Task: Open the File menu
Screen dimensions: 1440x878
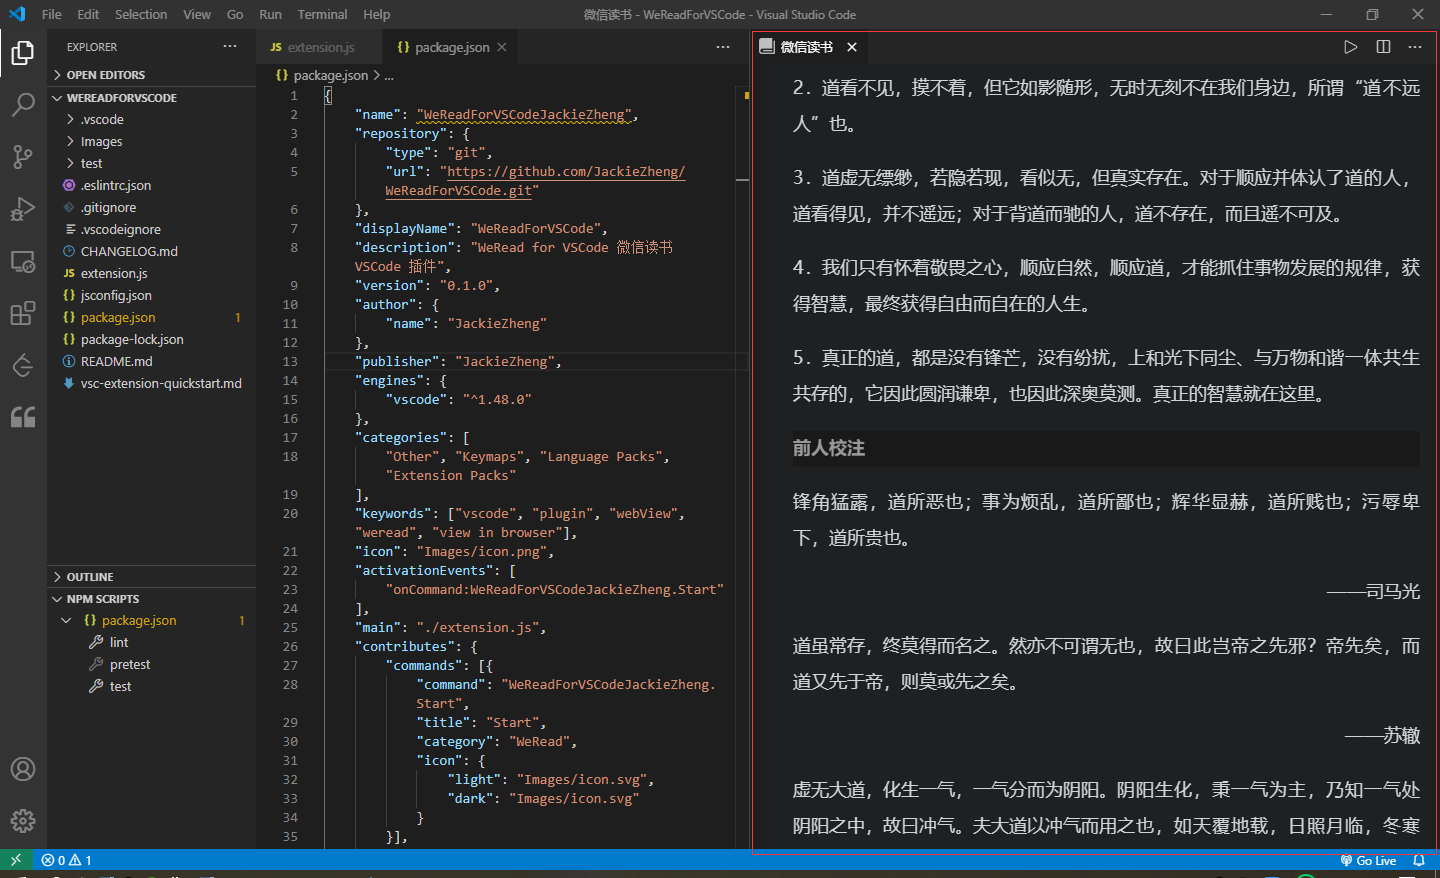Action: [52, 14]
